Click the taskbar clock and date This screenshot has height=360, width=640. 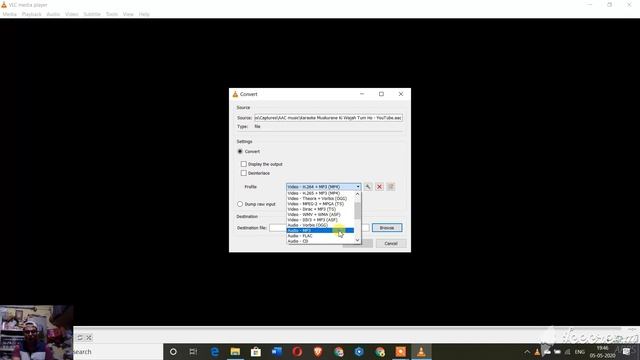pos(602,352)
